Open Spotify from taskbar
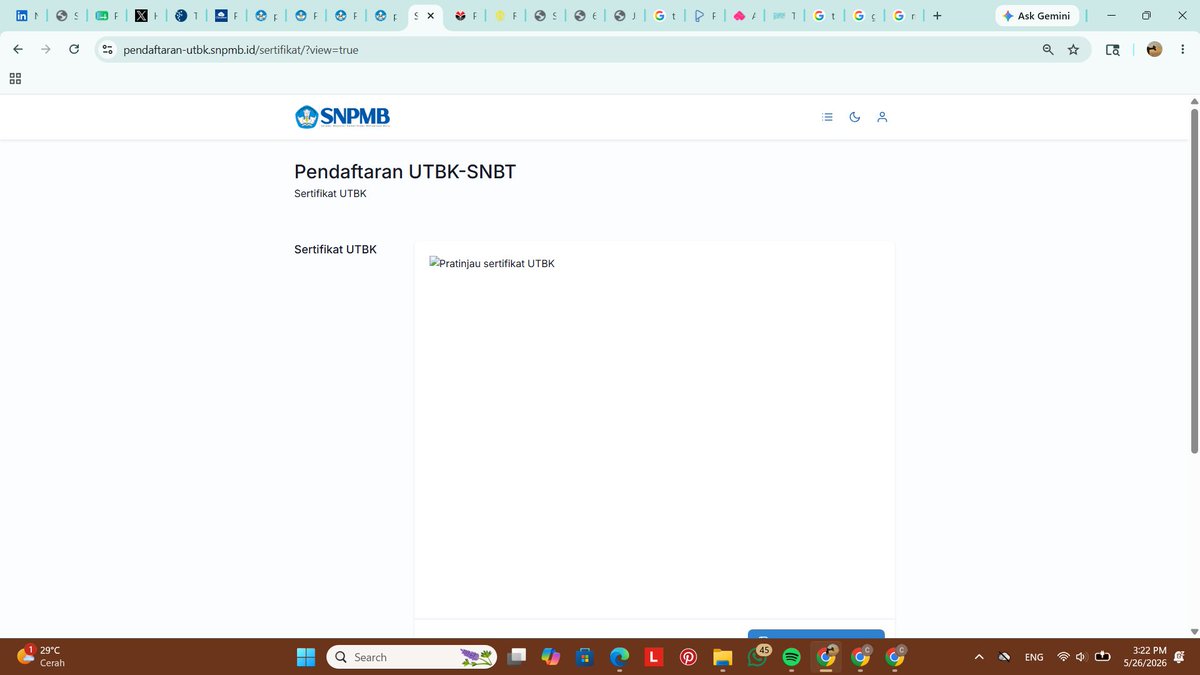This screenshot has height=675, width=1200. (791, 657)
